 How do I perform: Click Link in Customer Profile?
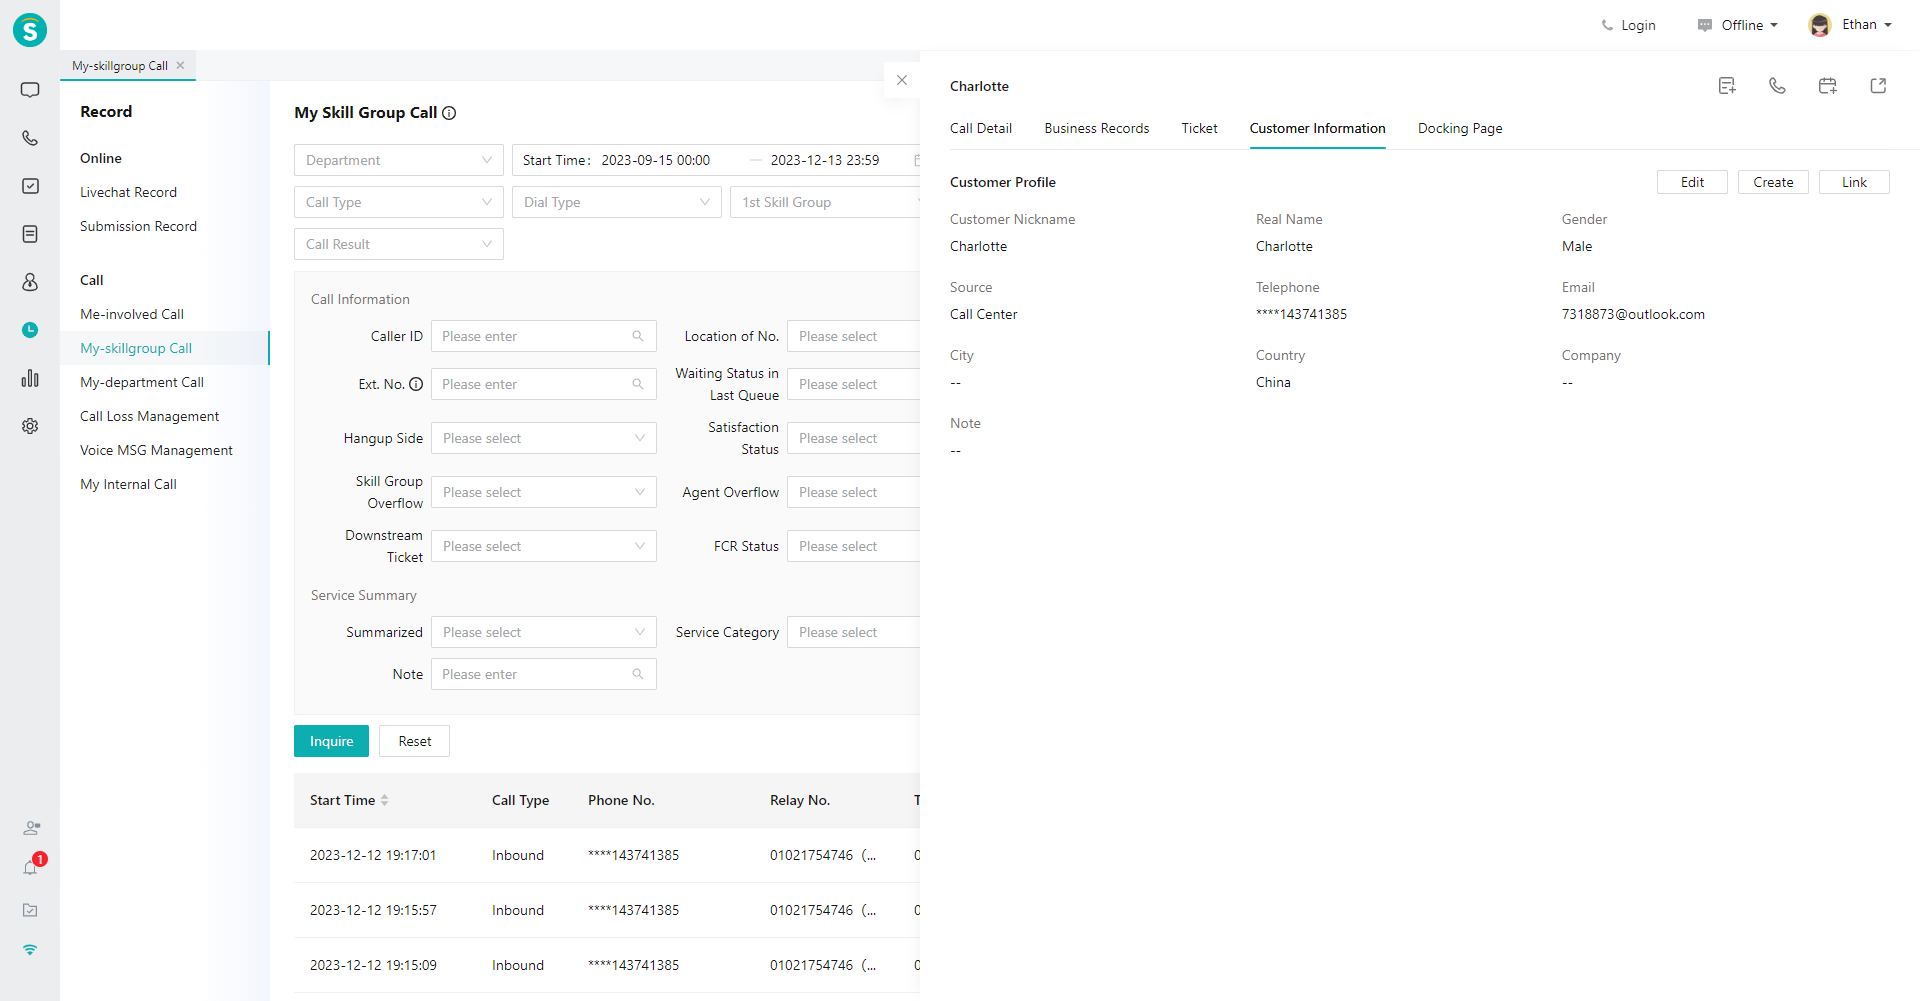click(x=1854, y=182)
